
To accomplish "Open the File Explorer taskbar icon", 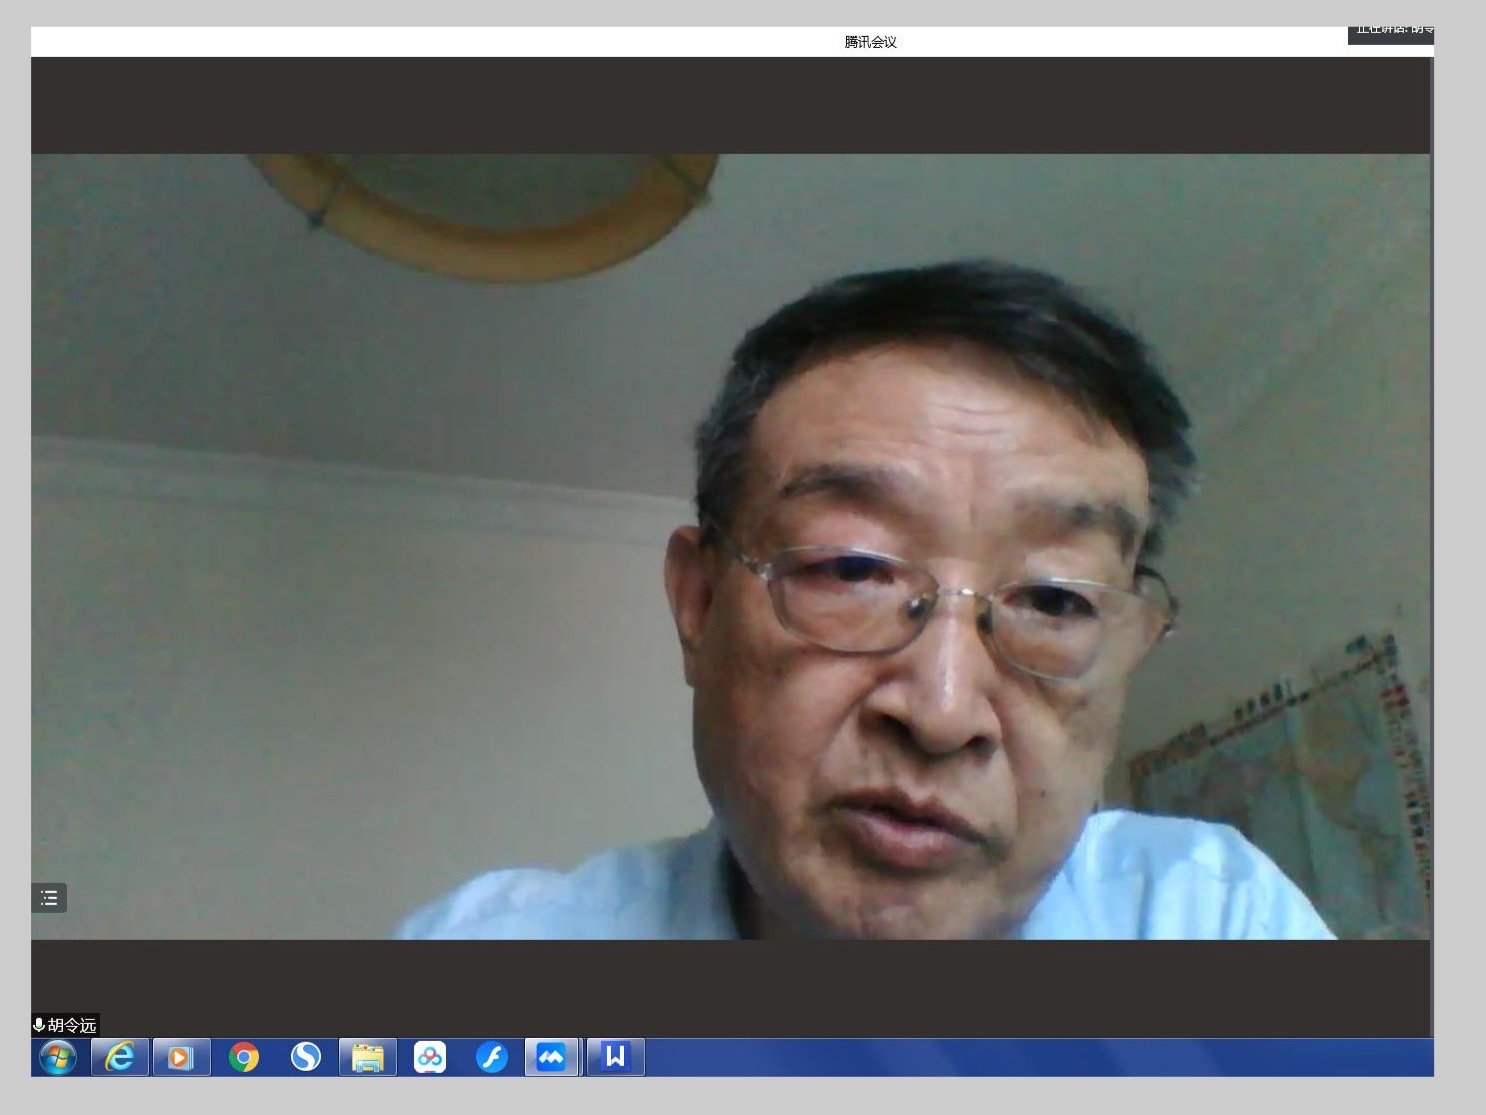I will click(x=367, y=1057).
